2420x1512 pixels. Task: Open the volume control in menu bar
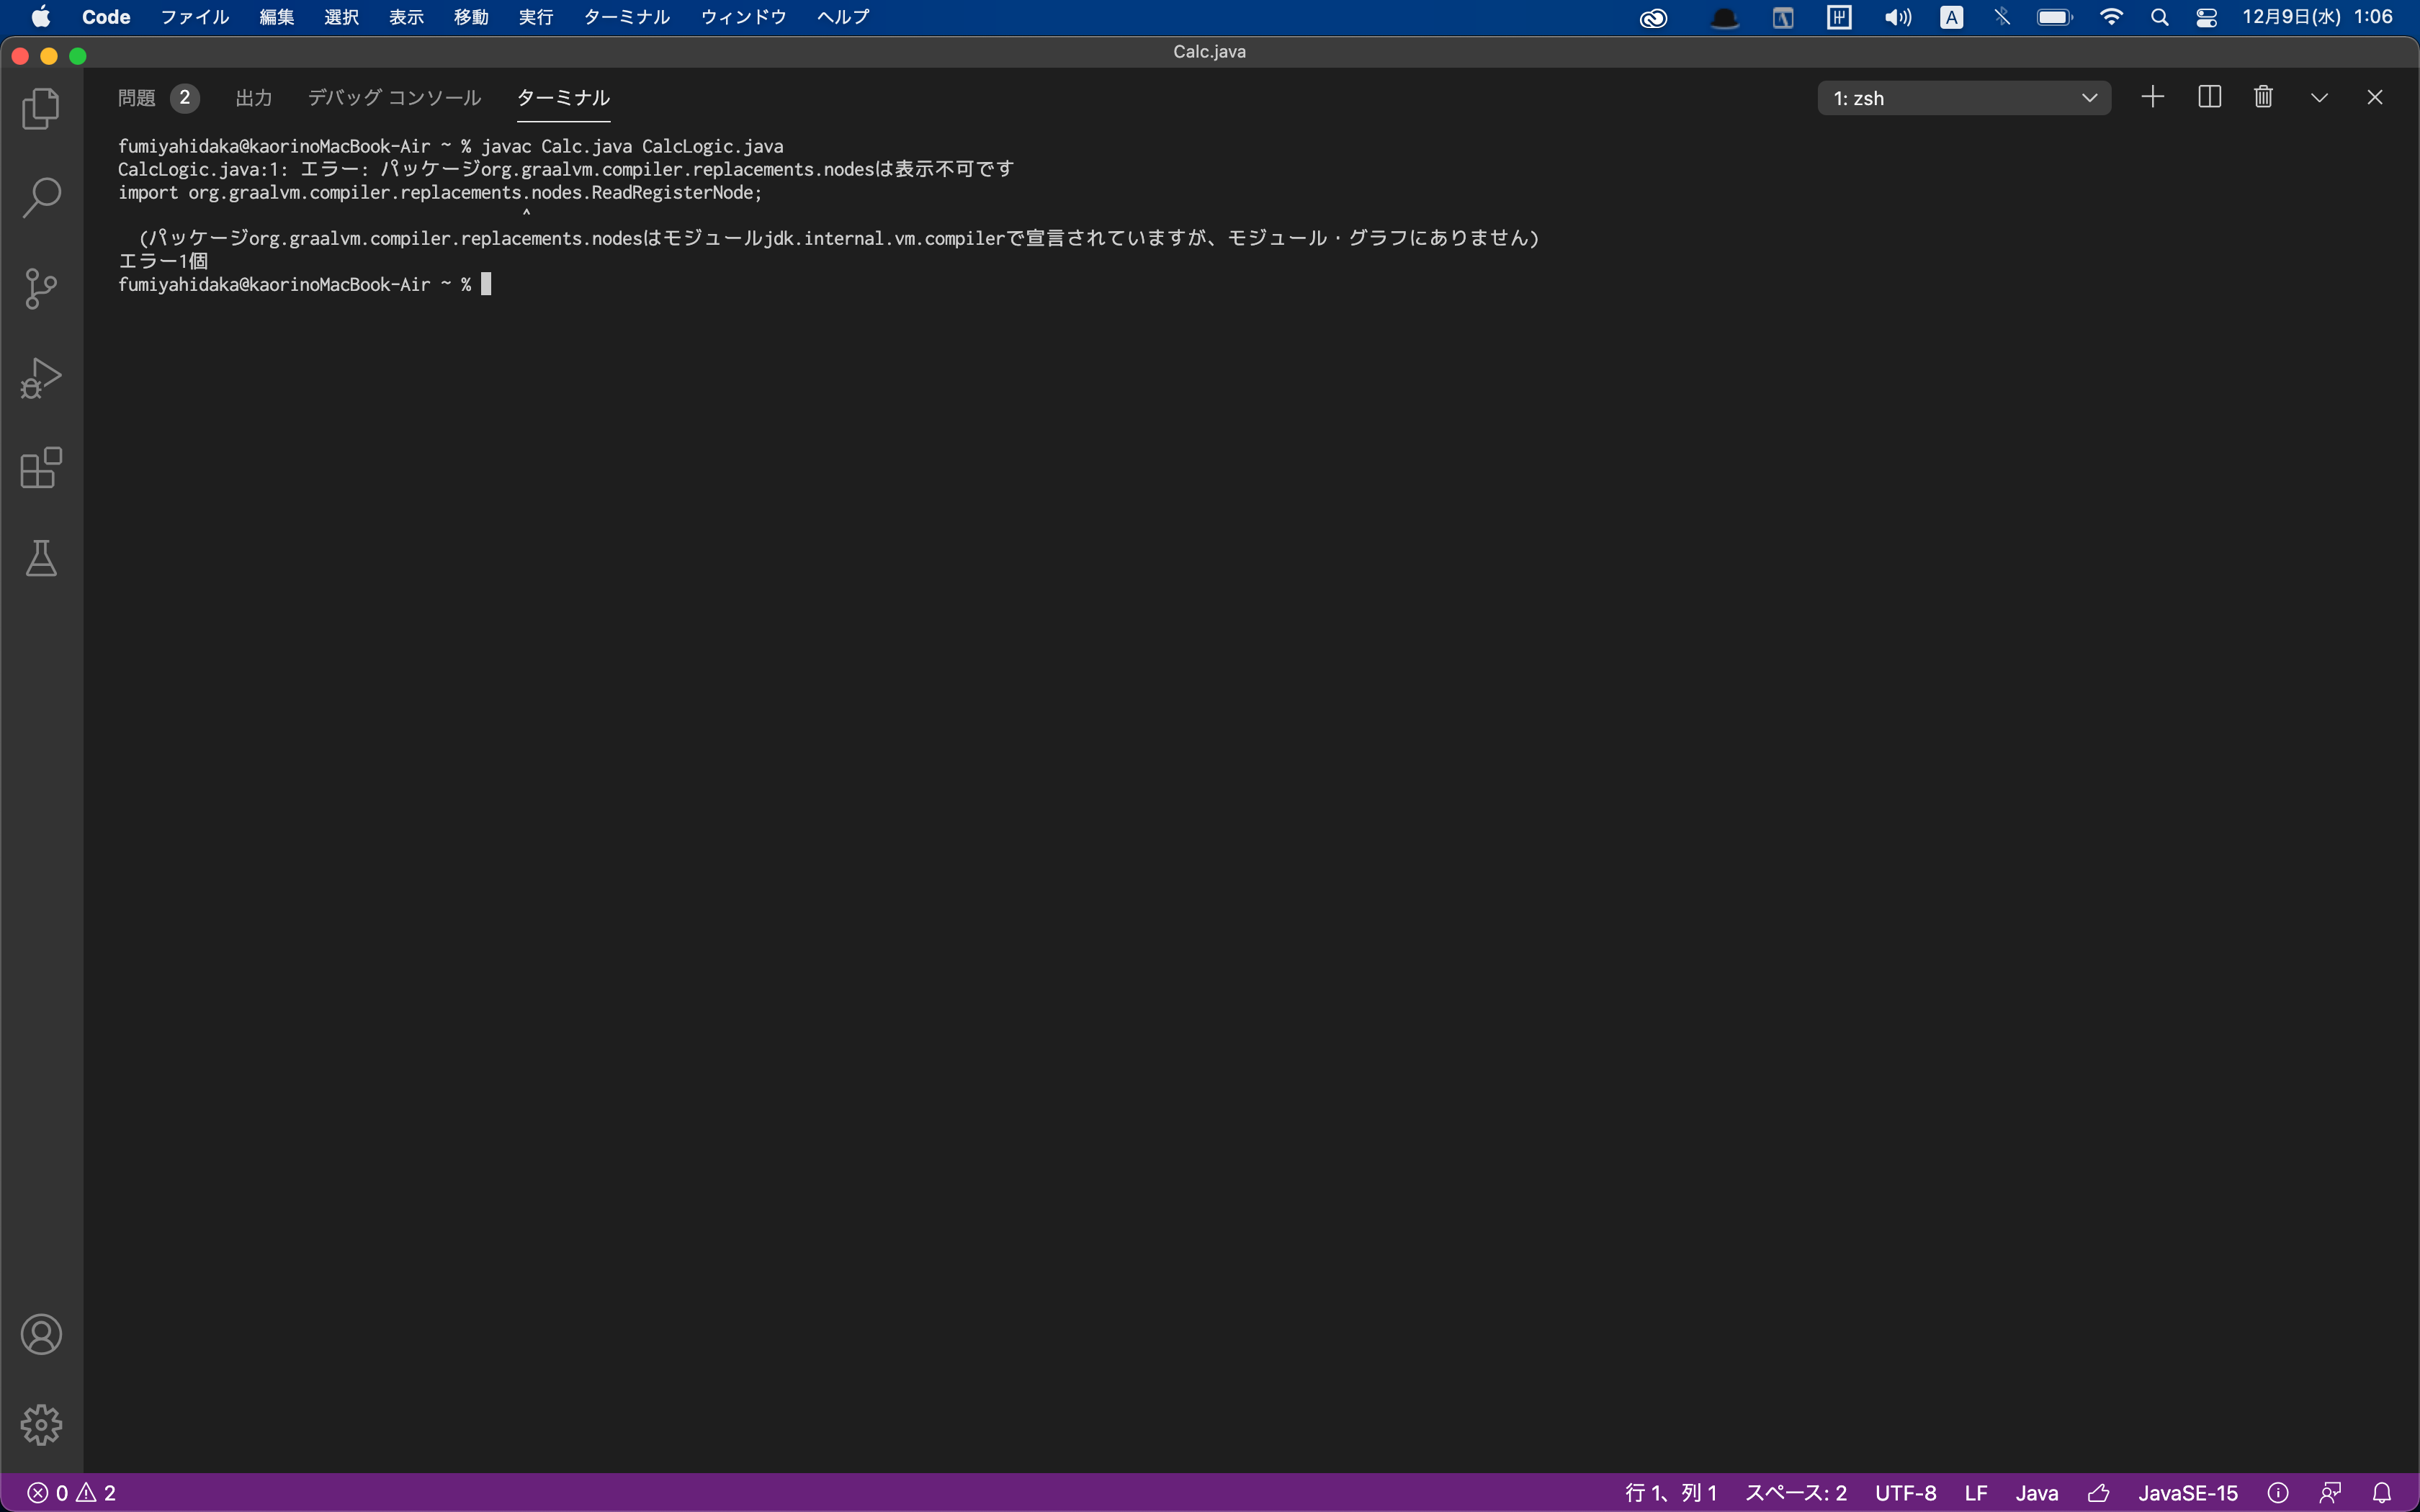[x=1897, y=17]
